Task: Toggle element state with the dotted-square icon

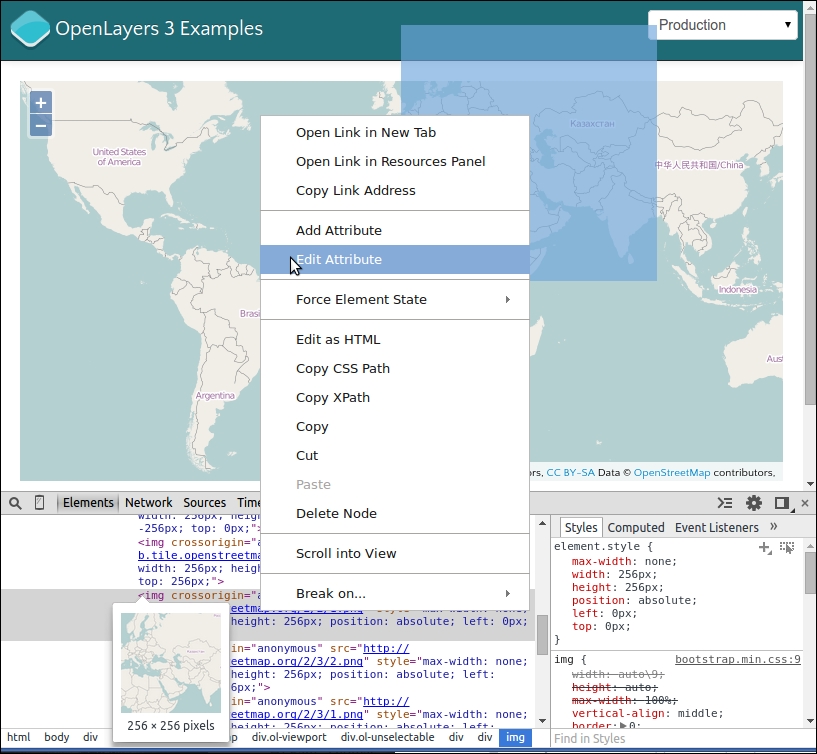Action: click(788, 547)
